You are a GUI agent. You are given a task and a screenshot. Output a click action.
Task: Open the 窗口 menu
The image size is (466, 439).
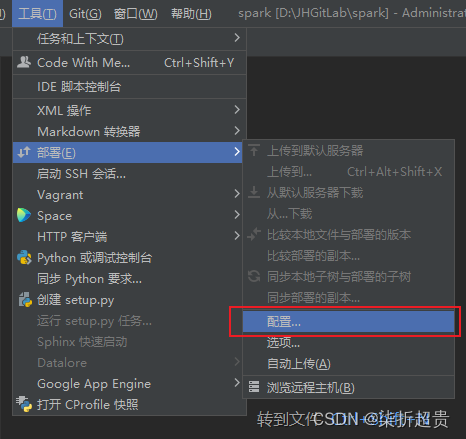pos(135,14)
